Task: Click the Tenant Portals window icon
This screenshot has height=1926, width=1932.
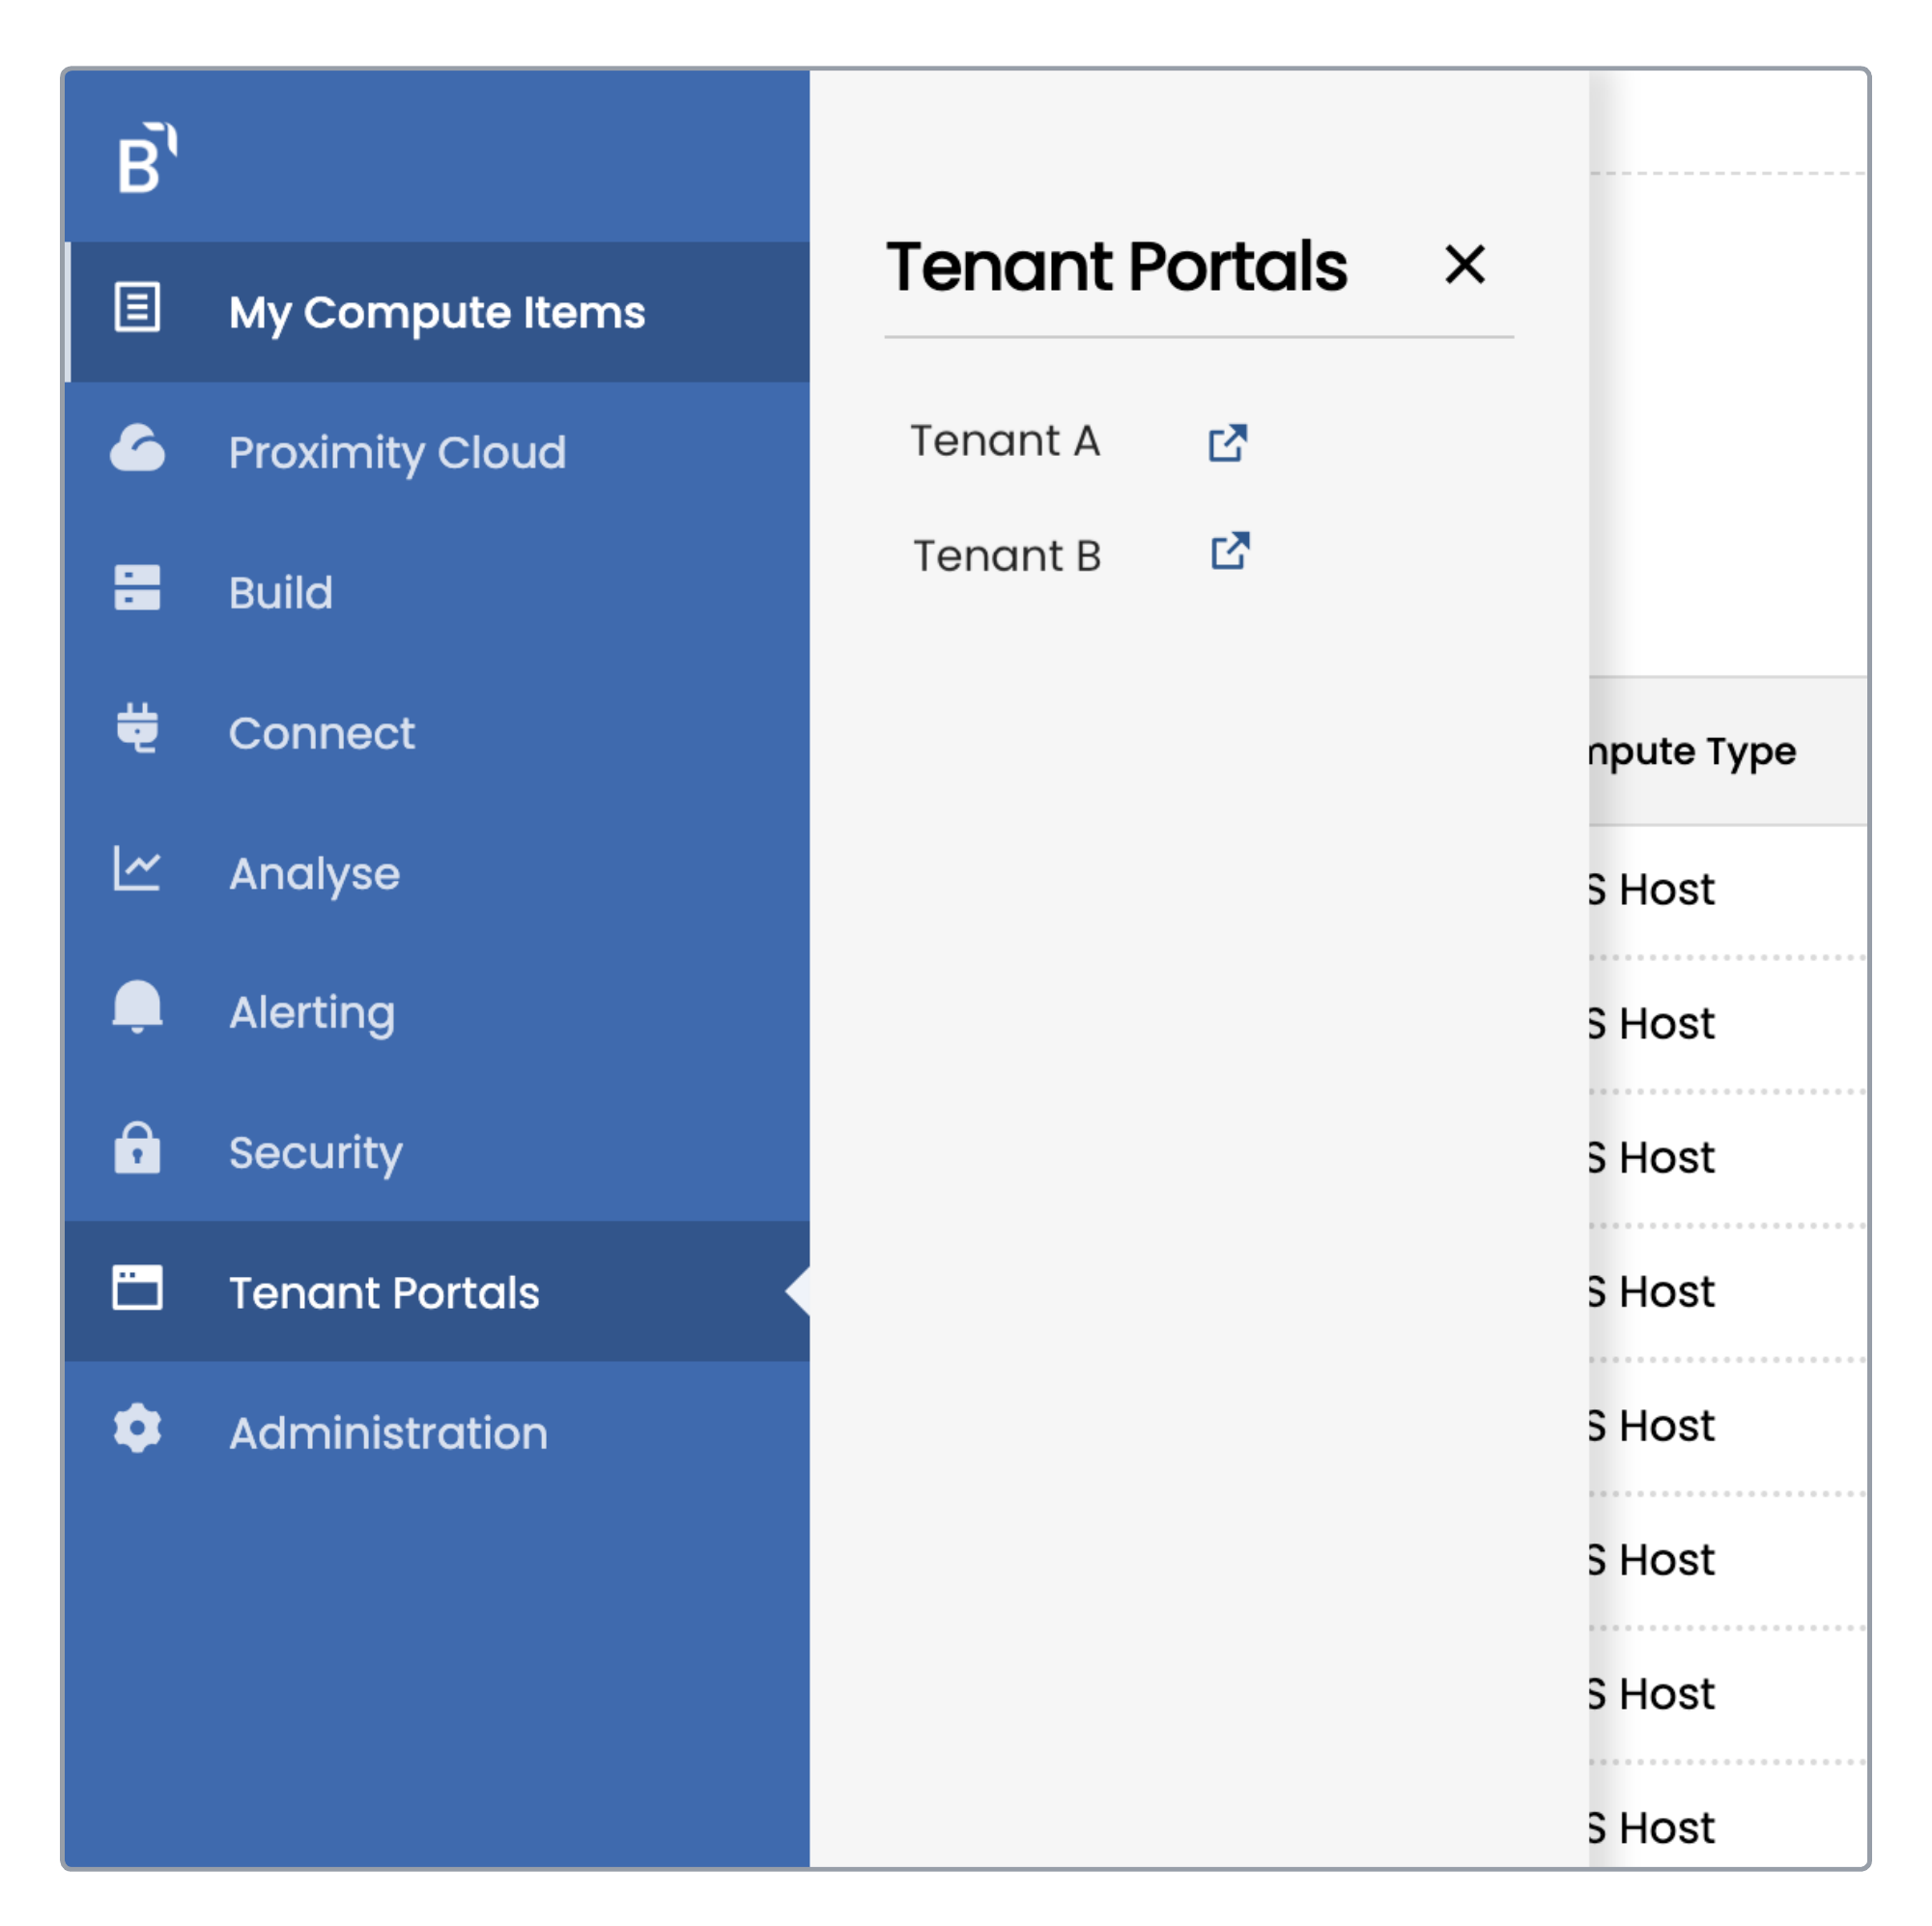Action: click(137, 1288)
